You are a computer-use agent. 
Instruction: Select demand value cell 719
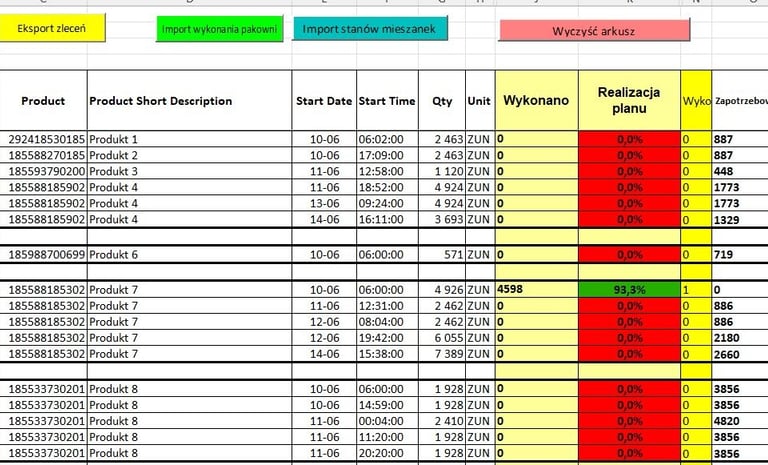pyautogui.click(x=740, y=255)
